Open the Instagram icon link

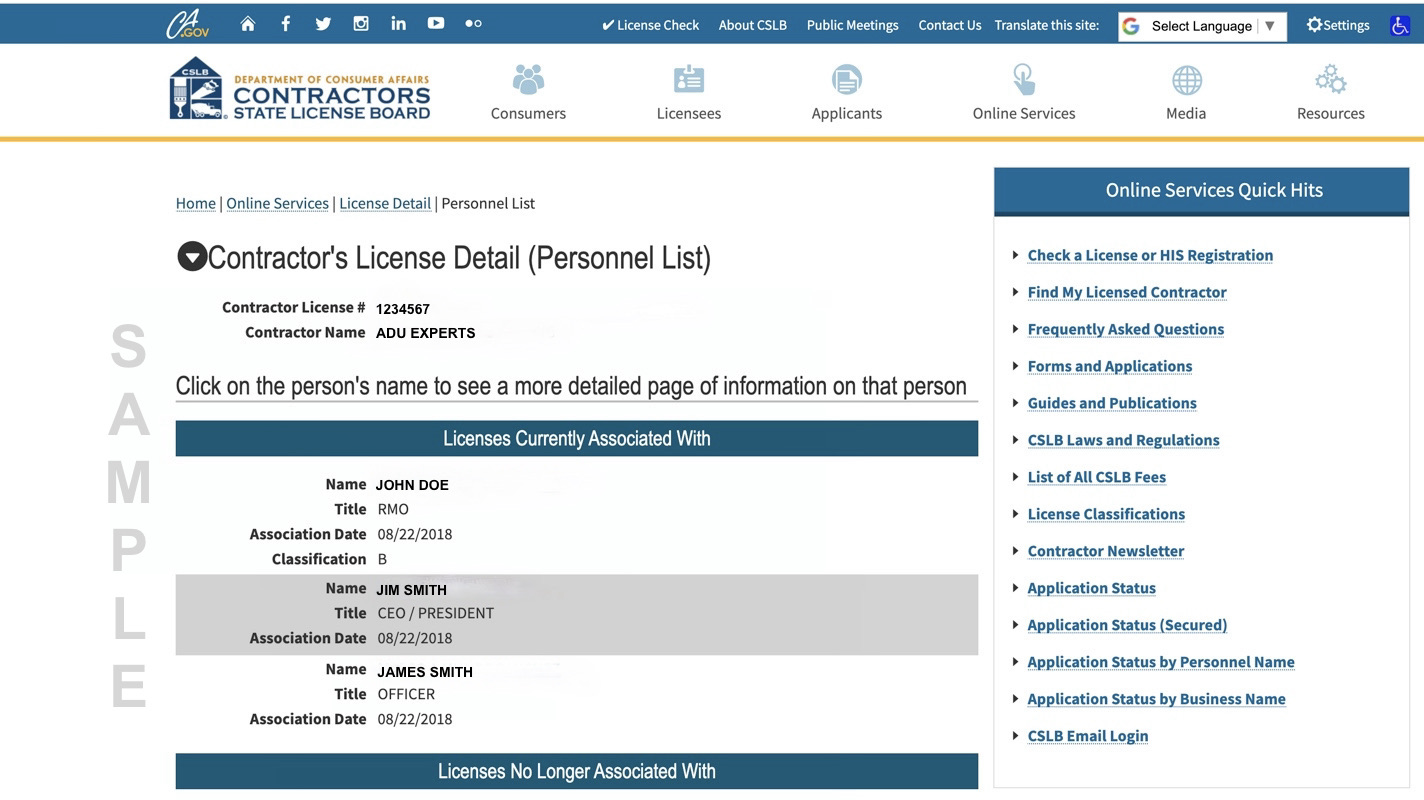coord(361,23)
